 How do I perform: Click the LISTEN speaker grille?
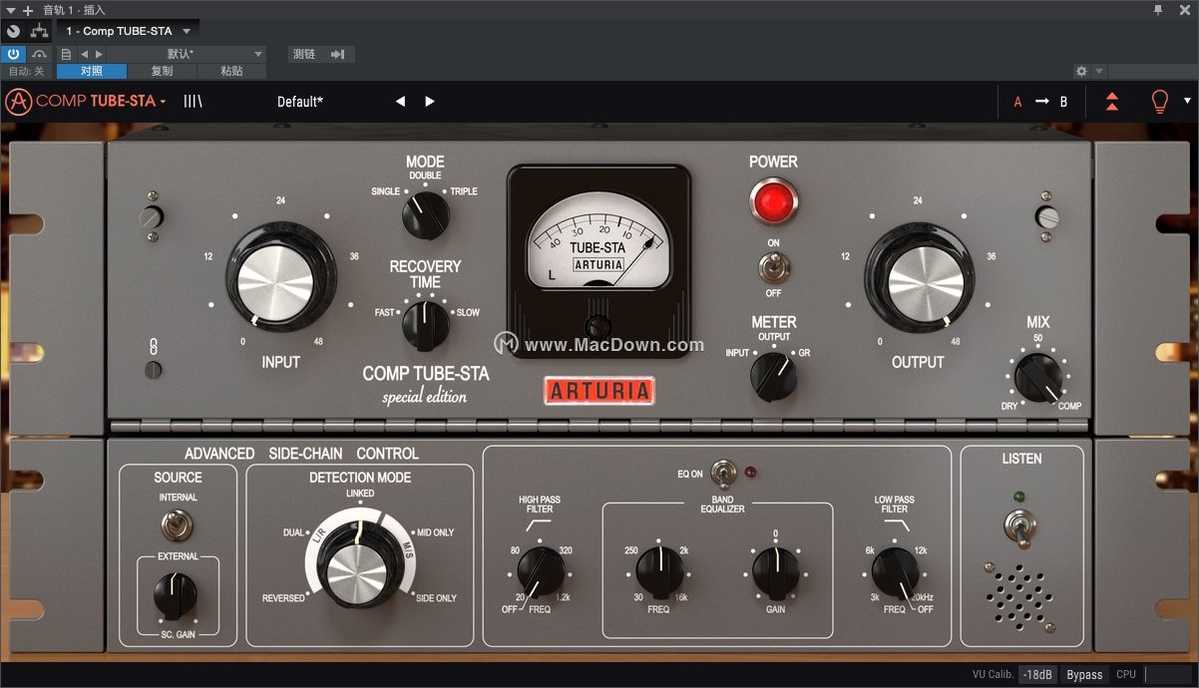pyautogui.click(x=1020, y=598)
